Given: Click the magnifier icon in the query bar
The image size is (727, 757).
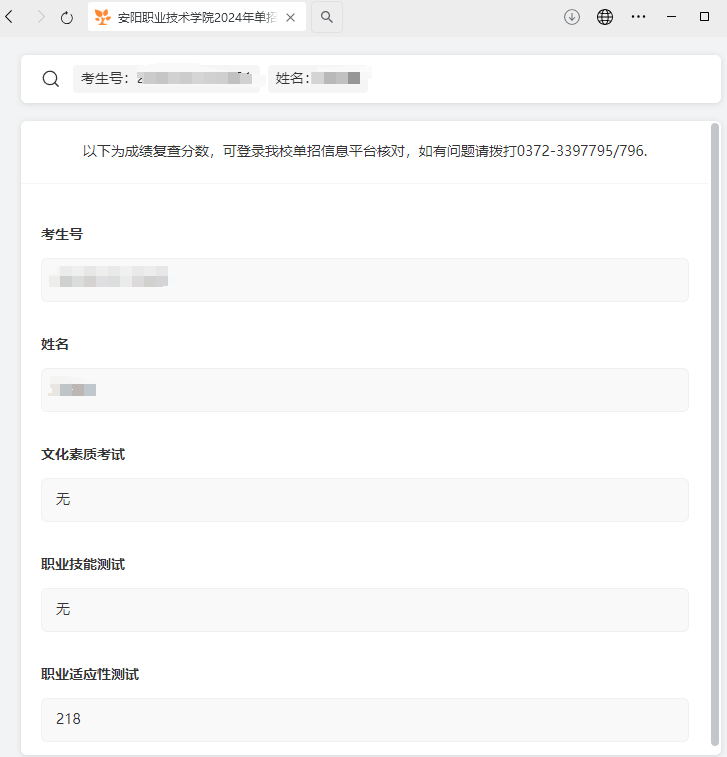Looking at the screenshot, I should pyautogui.click(x=50, y=79).
